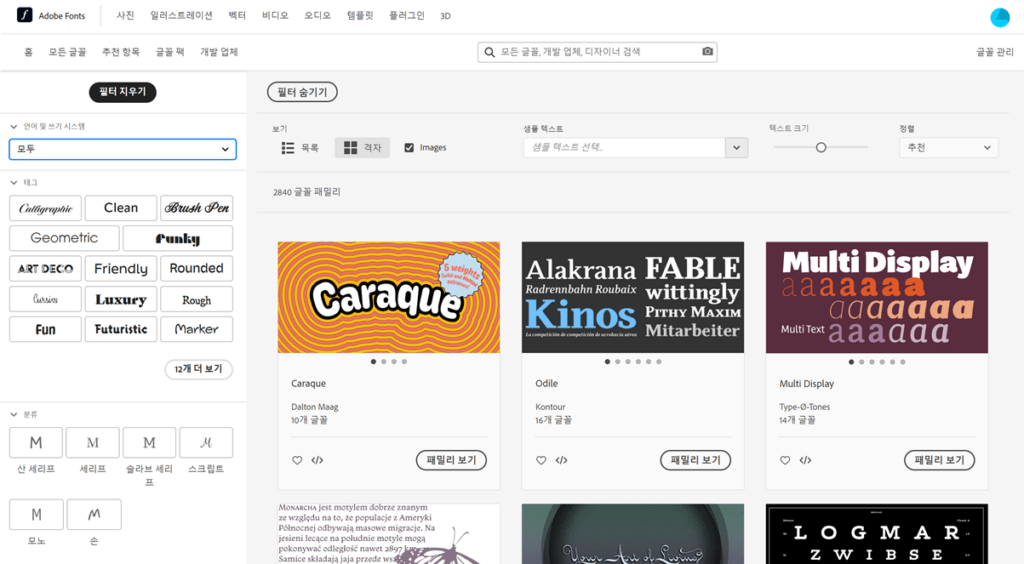Favorite Multi Display with heart icon

click(785, 460)
